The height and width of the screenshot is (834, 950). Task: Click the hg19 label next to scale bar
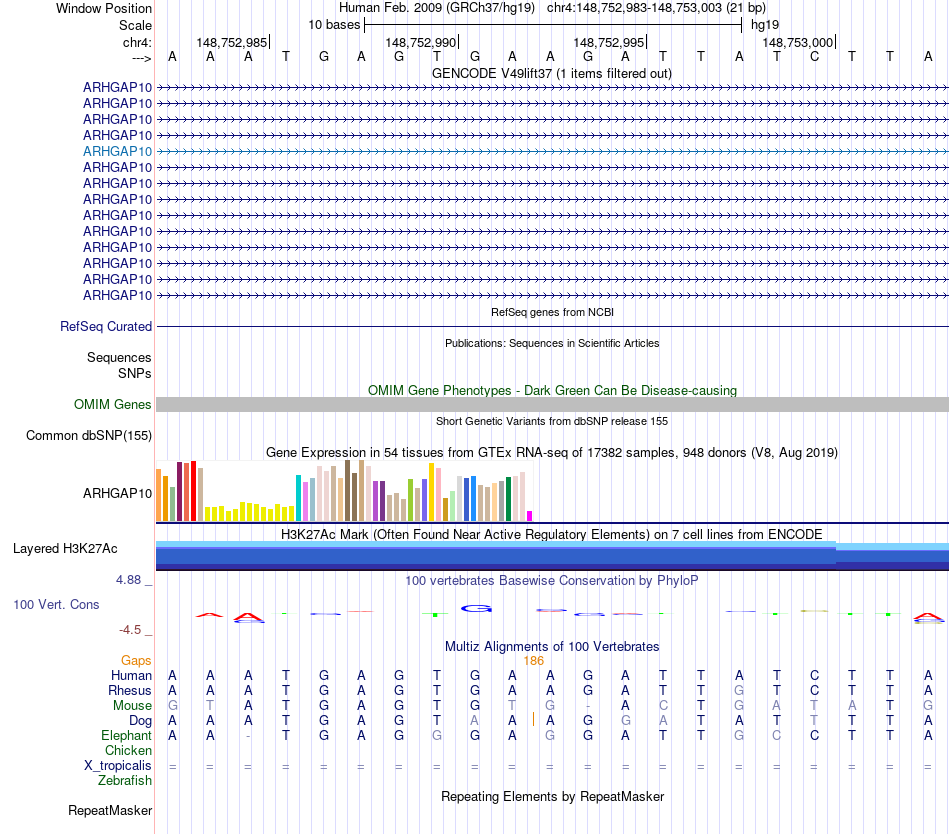coord(765,25)
